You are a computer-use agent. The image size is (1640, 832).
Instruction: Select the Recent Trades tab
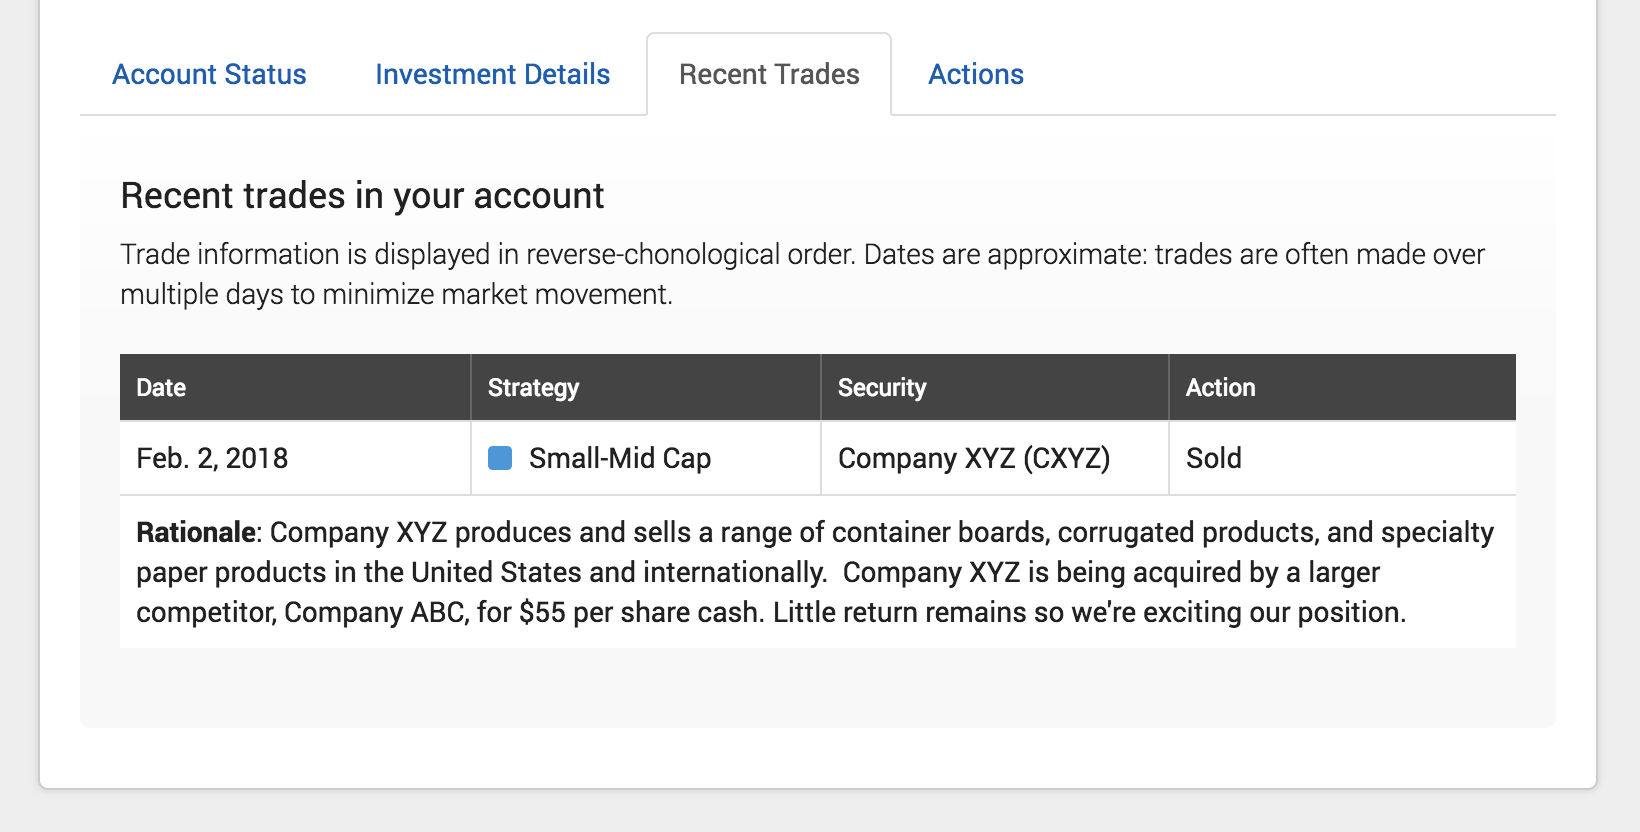tap(768, 74)
